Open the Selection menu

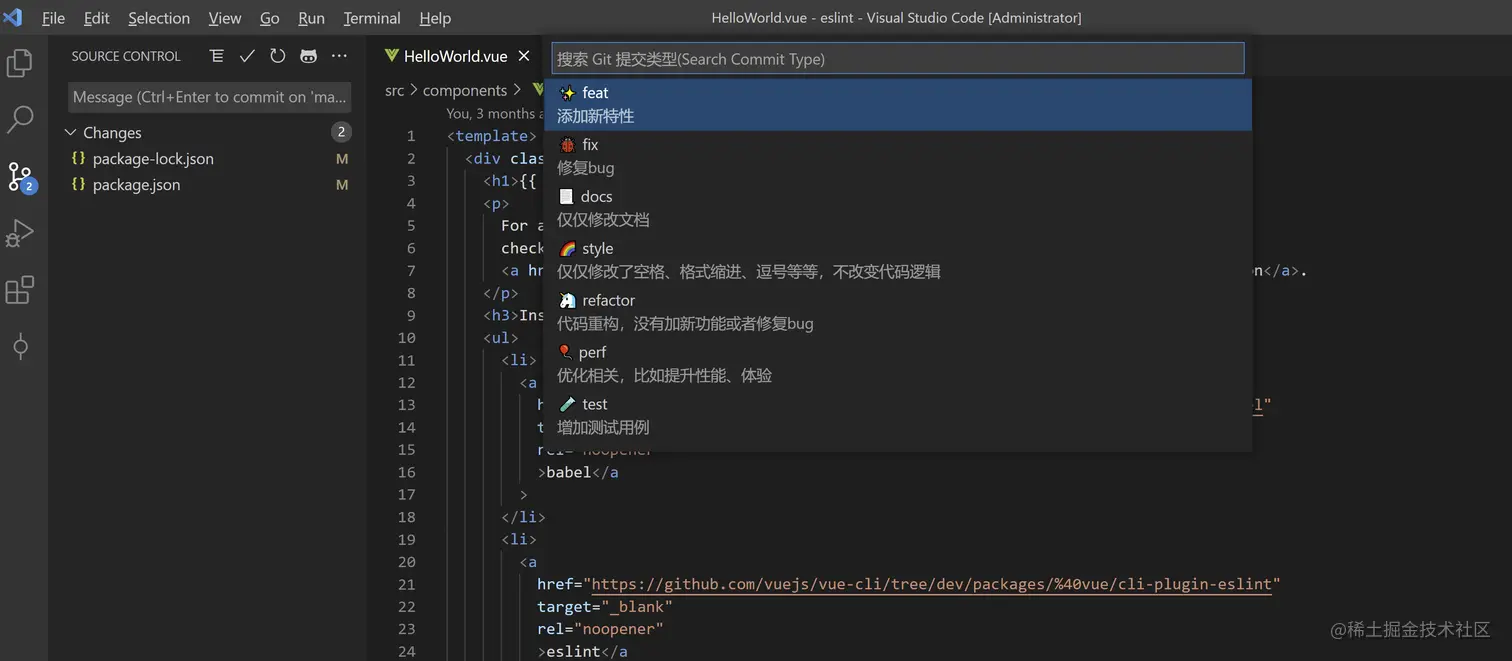coord(159,18)
